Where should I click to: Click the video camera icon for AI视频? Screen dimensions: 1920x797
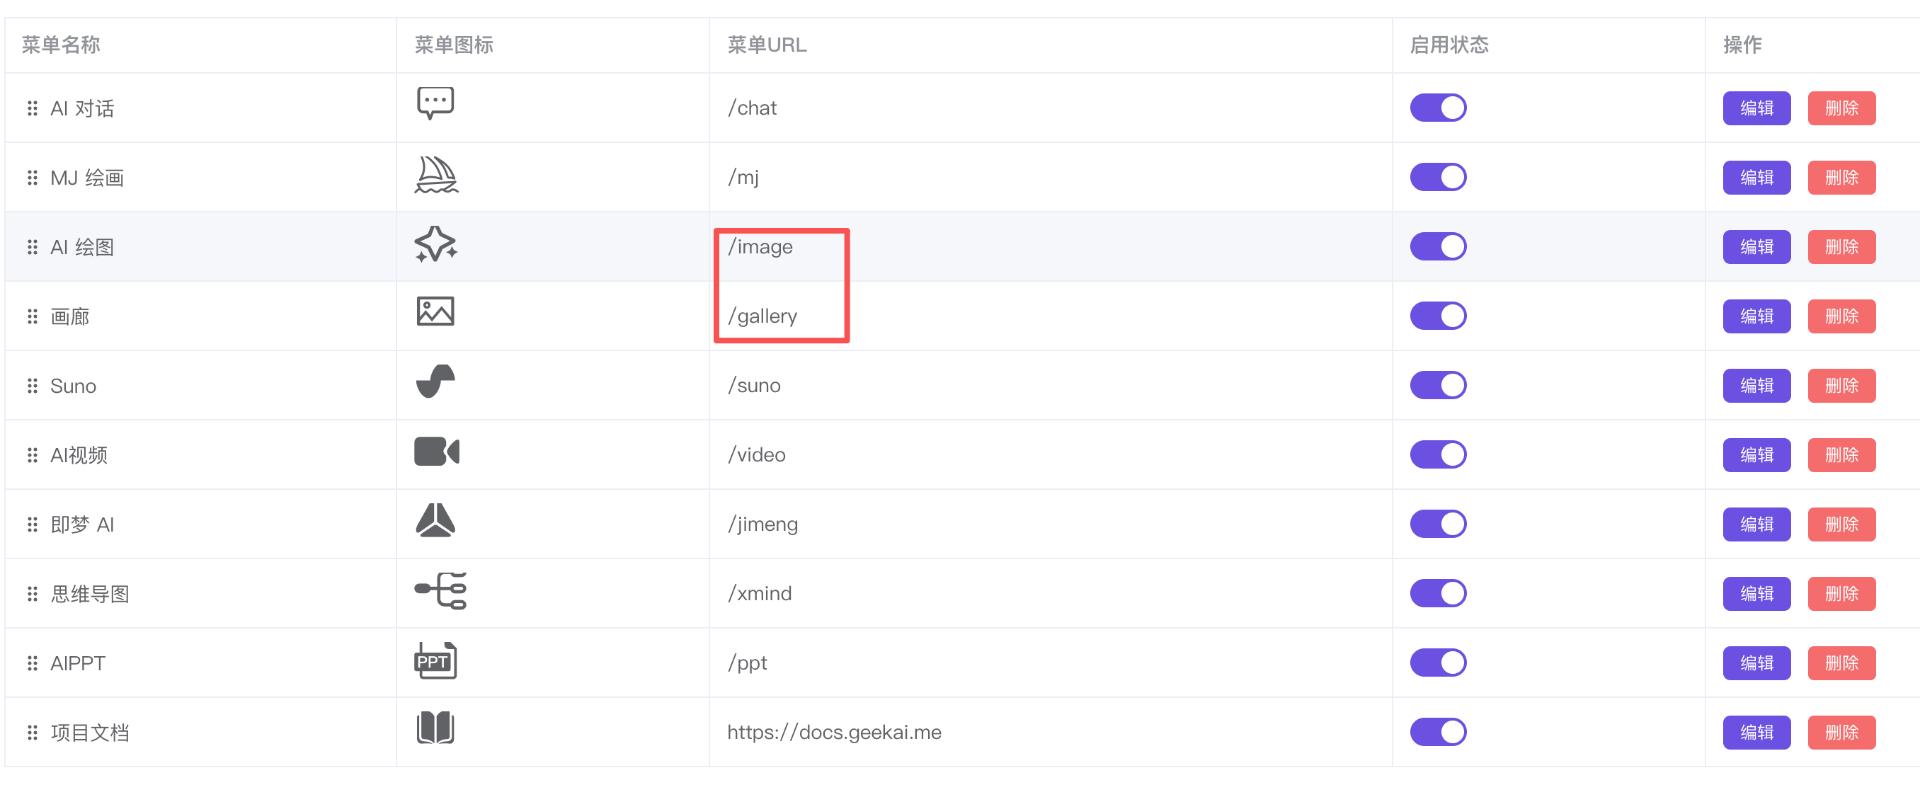coord(436,452)
